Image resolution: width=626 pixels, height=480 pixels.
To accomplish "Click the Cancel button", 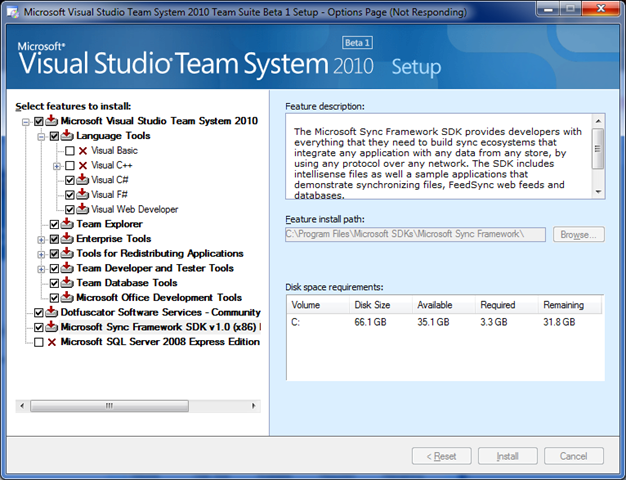I will [574, 456].
